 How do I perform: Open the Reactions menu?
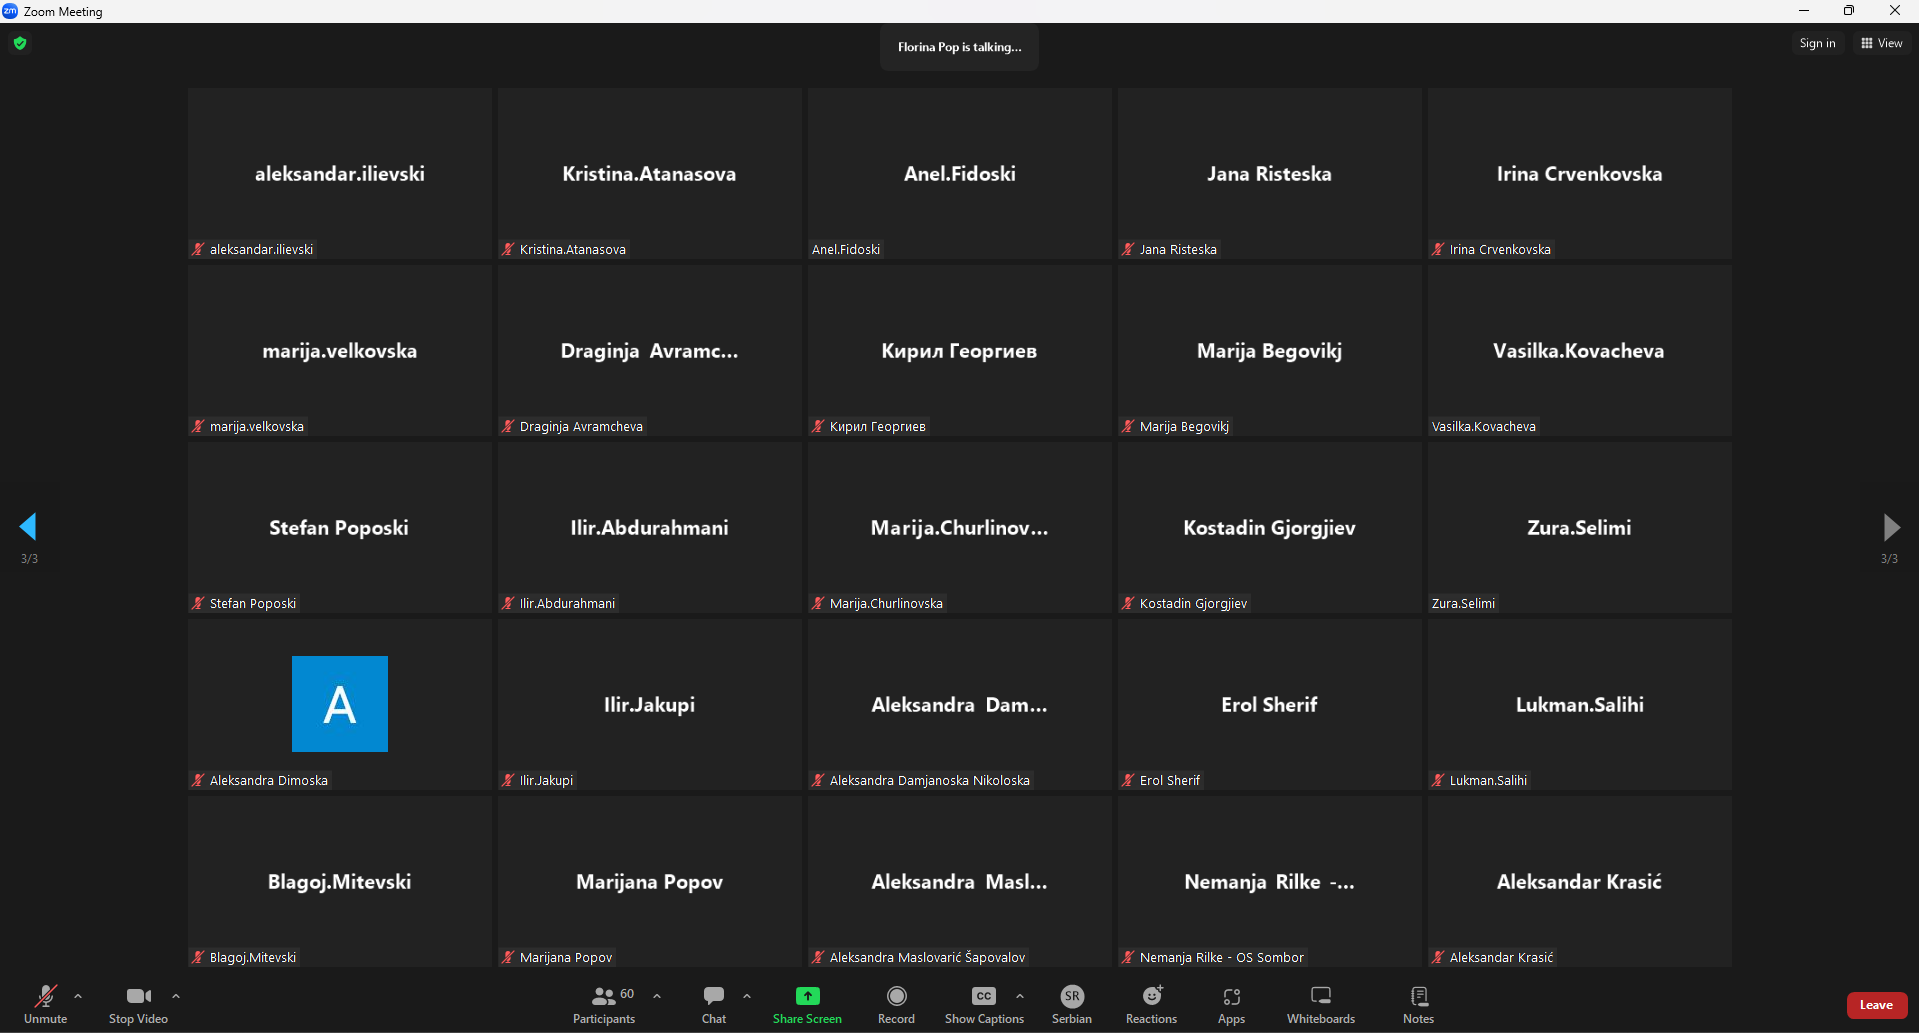pyautogui.click(x=1152, y=1004)
